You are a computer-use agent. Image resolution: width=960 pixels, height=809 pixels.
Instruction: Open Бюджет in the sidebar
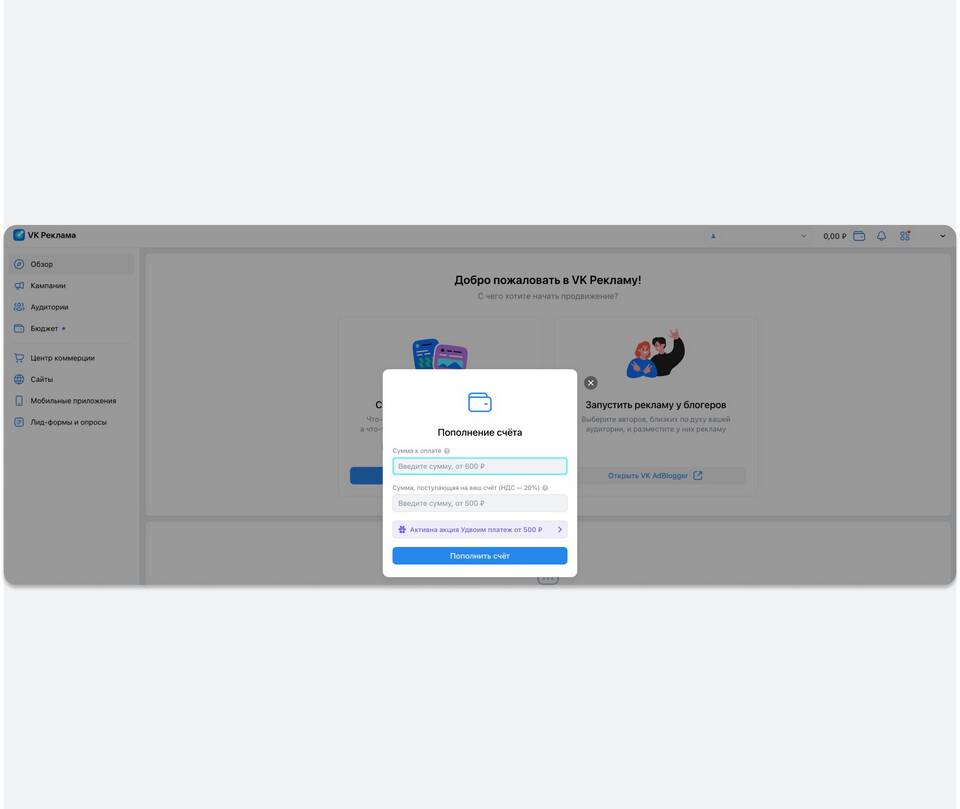(71, 329)
